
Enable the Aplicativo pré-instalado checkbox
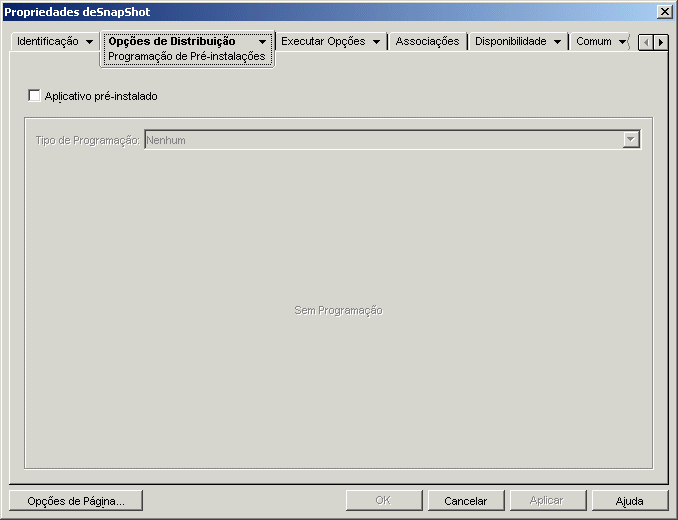coord(34,96)
